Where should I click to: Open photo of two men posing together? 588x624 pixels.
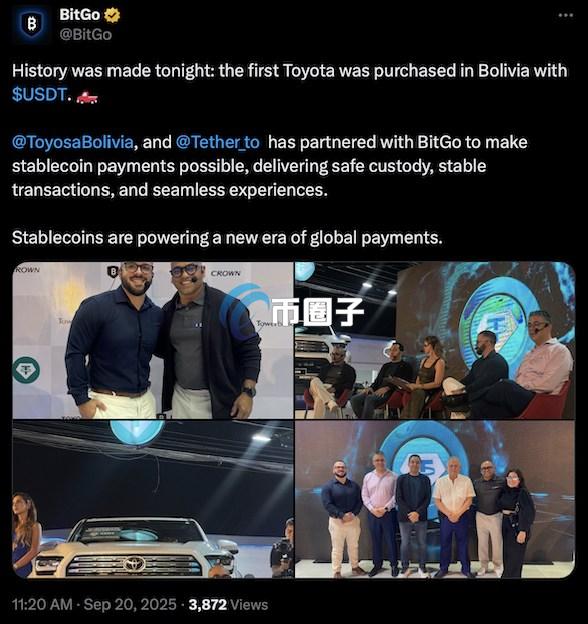click(153, 340)
